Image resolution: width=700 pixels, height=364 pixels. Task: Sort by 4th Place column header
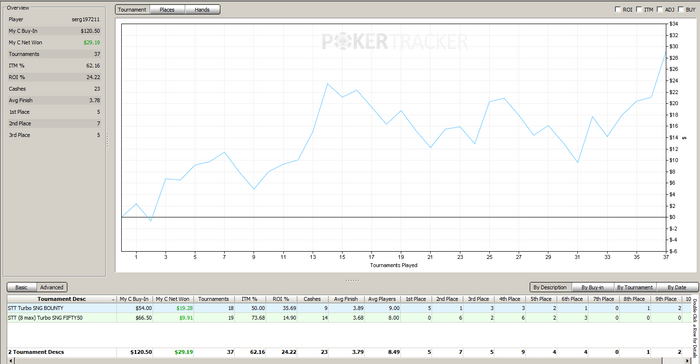(x=509, y=299)
